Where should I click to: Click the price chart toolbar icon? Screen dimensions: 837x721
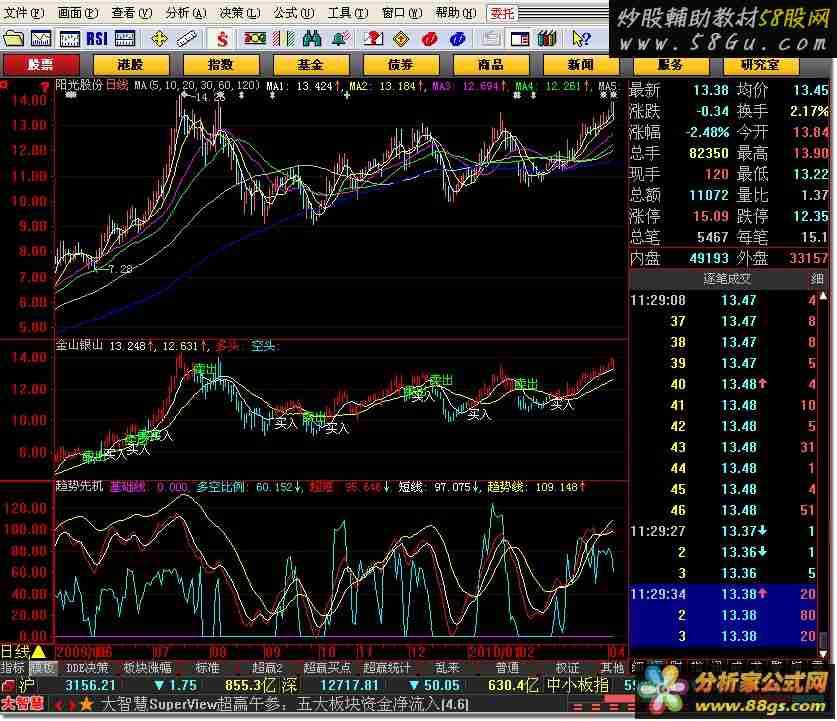pyautogui.click(x=41, y=38)
